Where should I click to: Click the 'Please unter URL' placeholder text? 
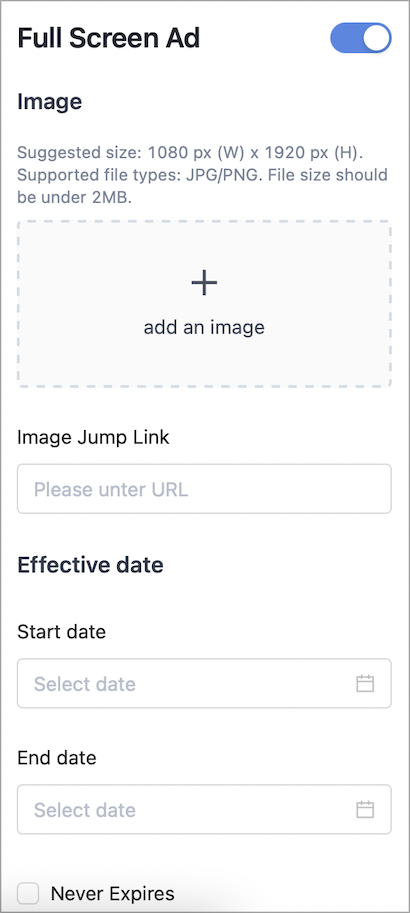tap(111, 489)
